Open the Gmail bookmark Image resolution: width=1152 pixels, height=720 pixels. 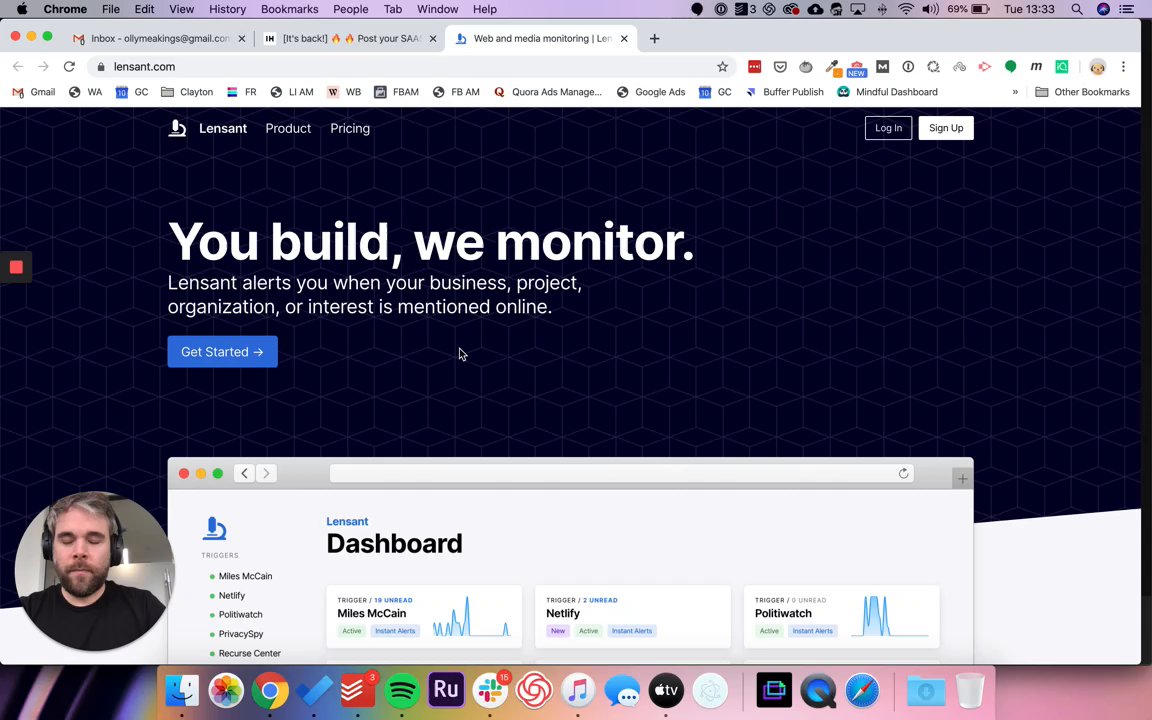coord(34,92)
